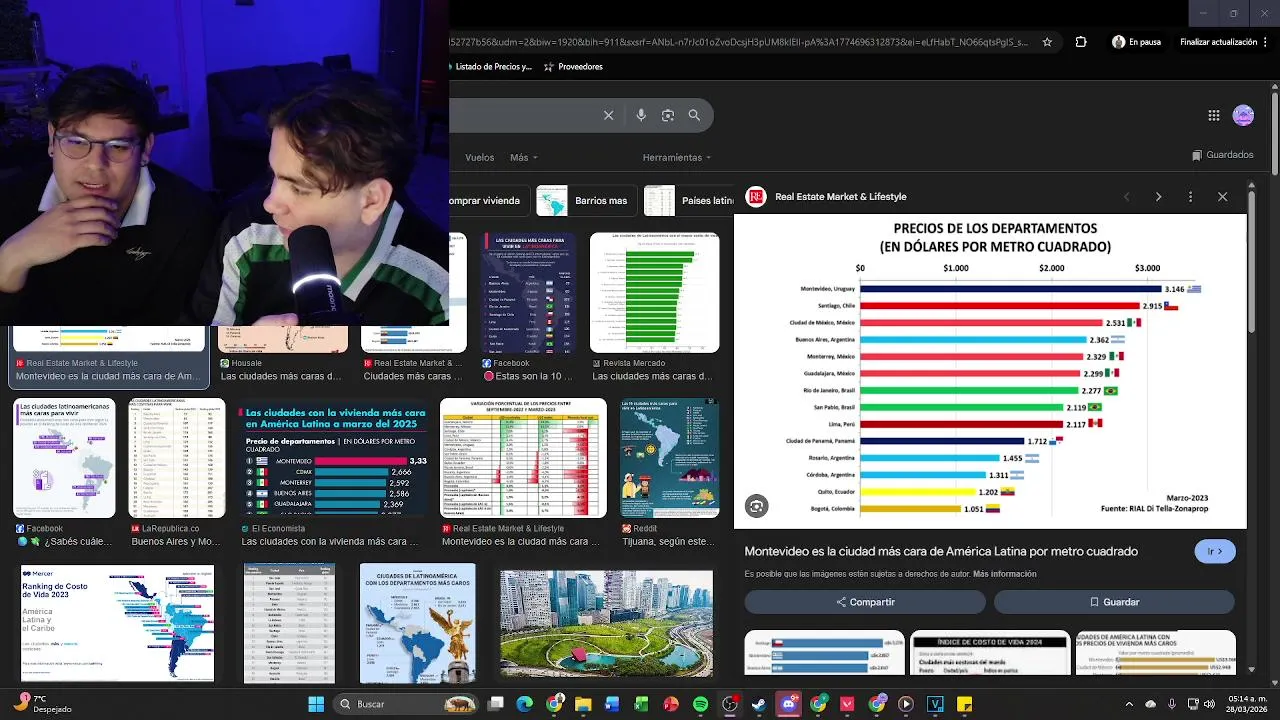Open Steam from the taskbar
The width and height of the screenshot is (1280, 720).
(757, 704)
